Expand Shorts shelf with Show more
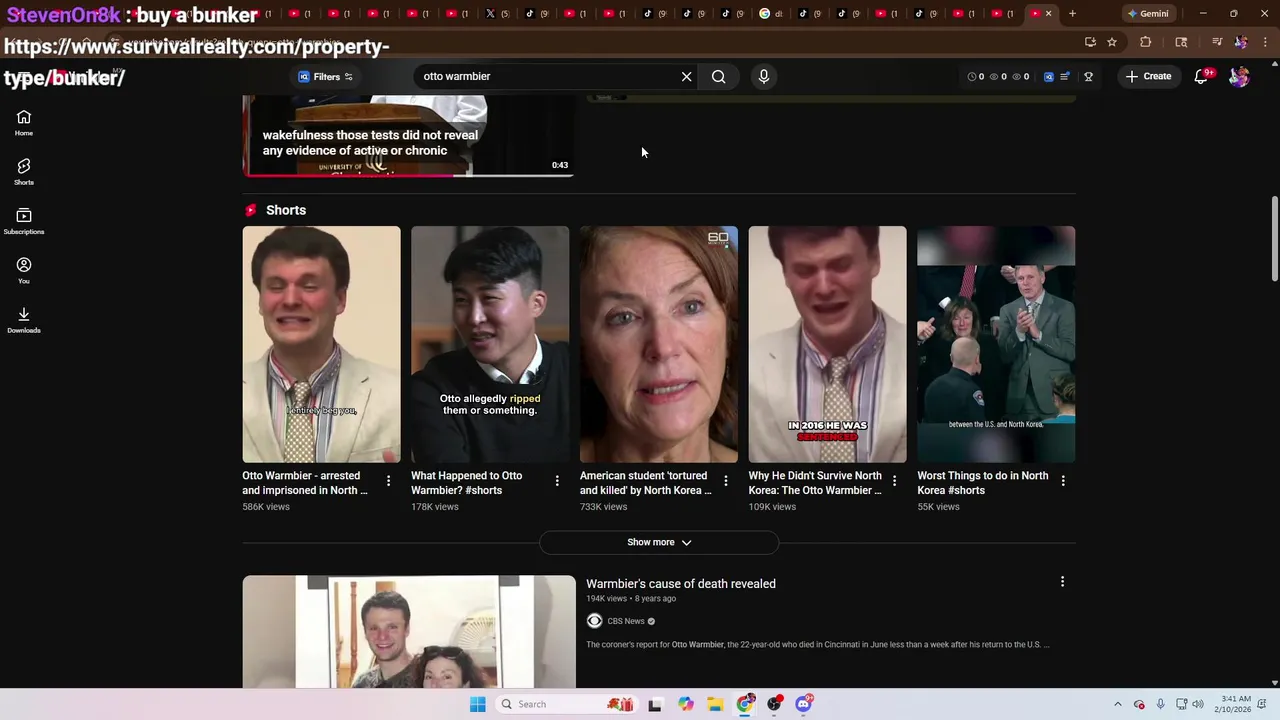Image resolution: width=1280 pixels, height=720 pixels. [x=659, y=542]
